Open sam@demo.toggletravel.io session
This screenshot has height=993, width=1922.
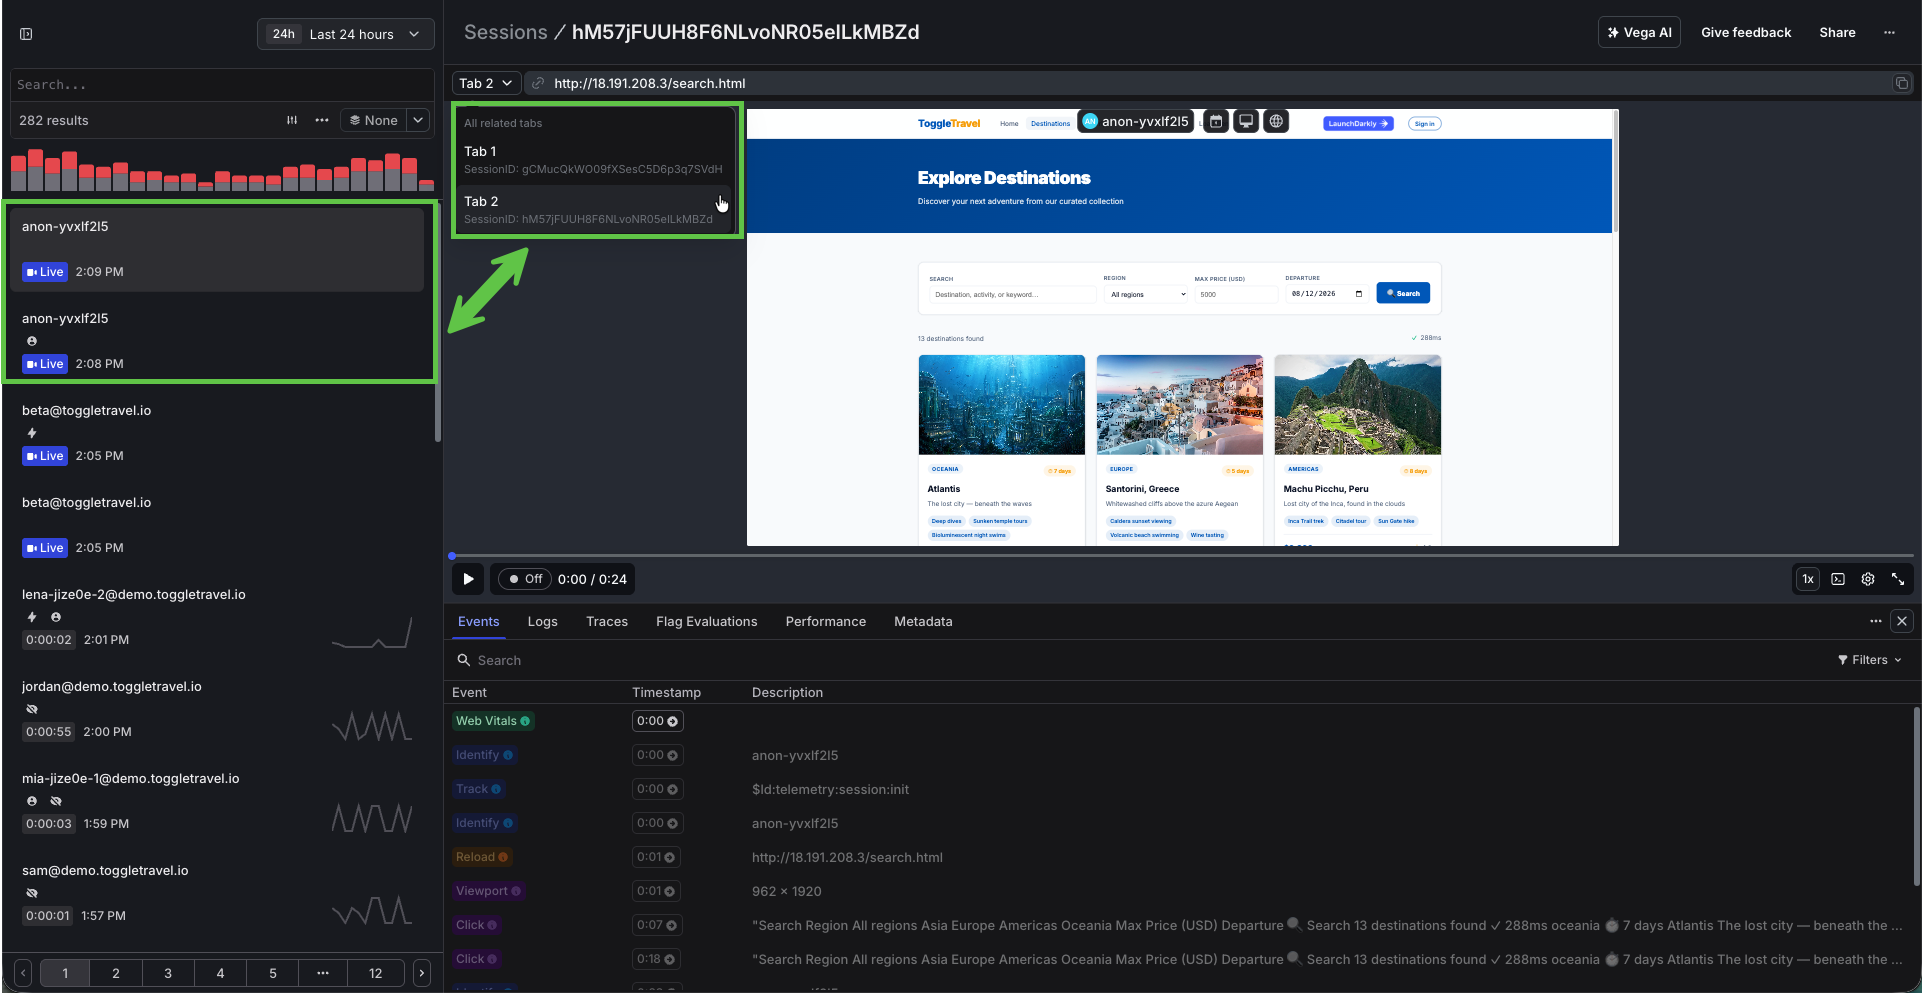(217, 893)
